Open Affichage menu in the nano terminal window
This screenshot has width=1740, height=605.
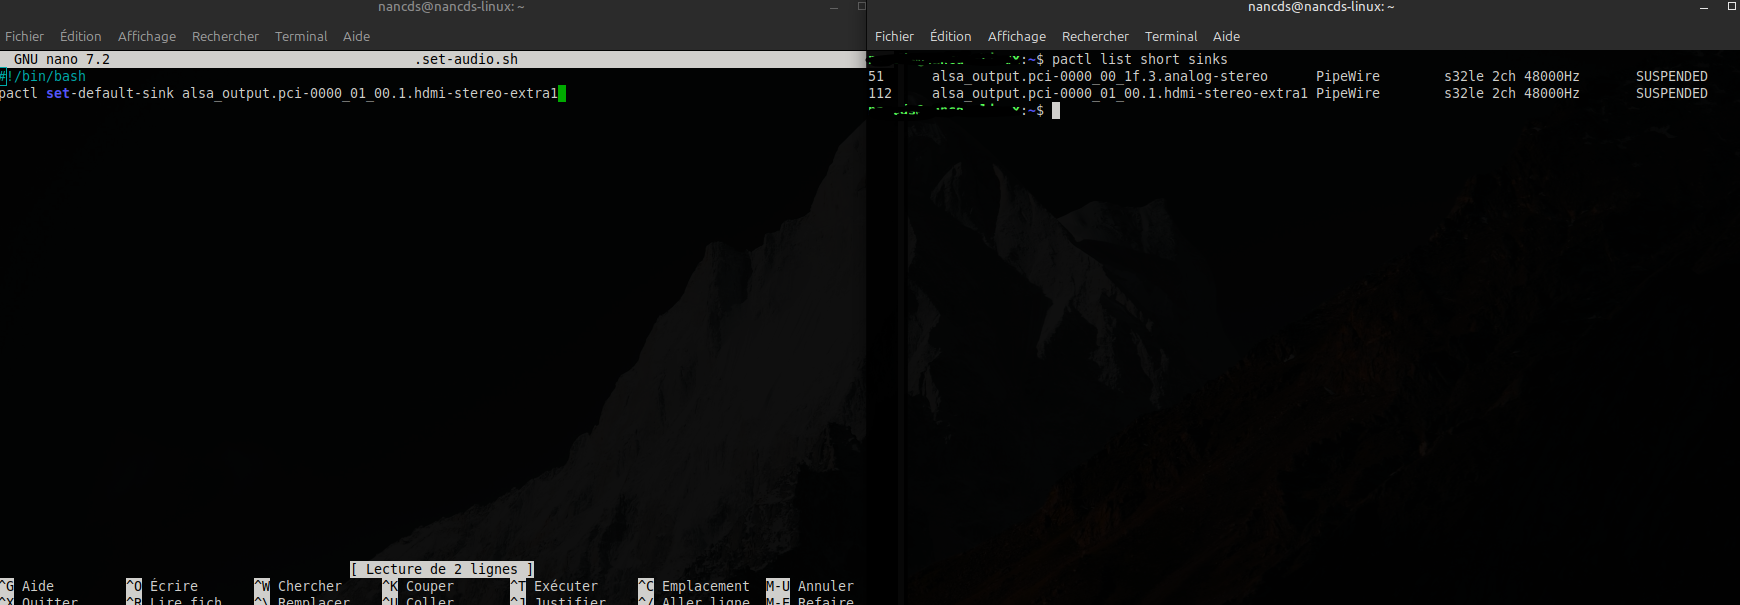click(146, 36)
